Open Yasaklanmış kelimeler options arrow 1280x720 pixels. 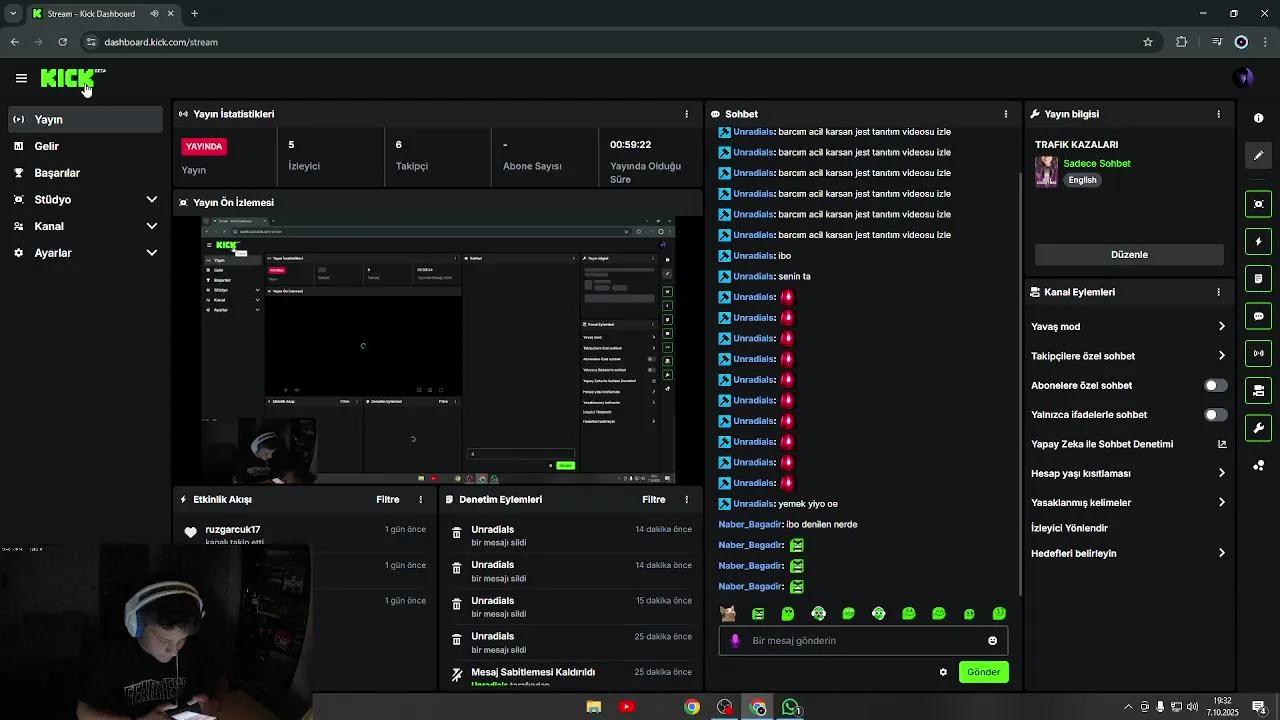tap(1221, 503)
